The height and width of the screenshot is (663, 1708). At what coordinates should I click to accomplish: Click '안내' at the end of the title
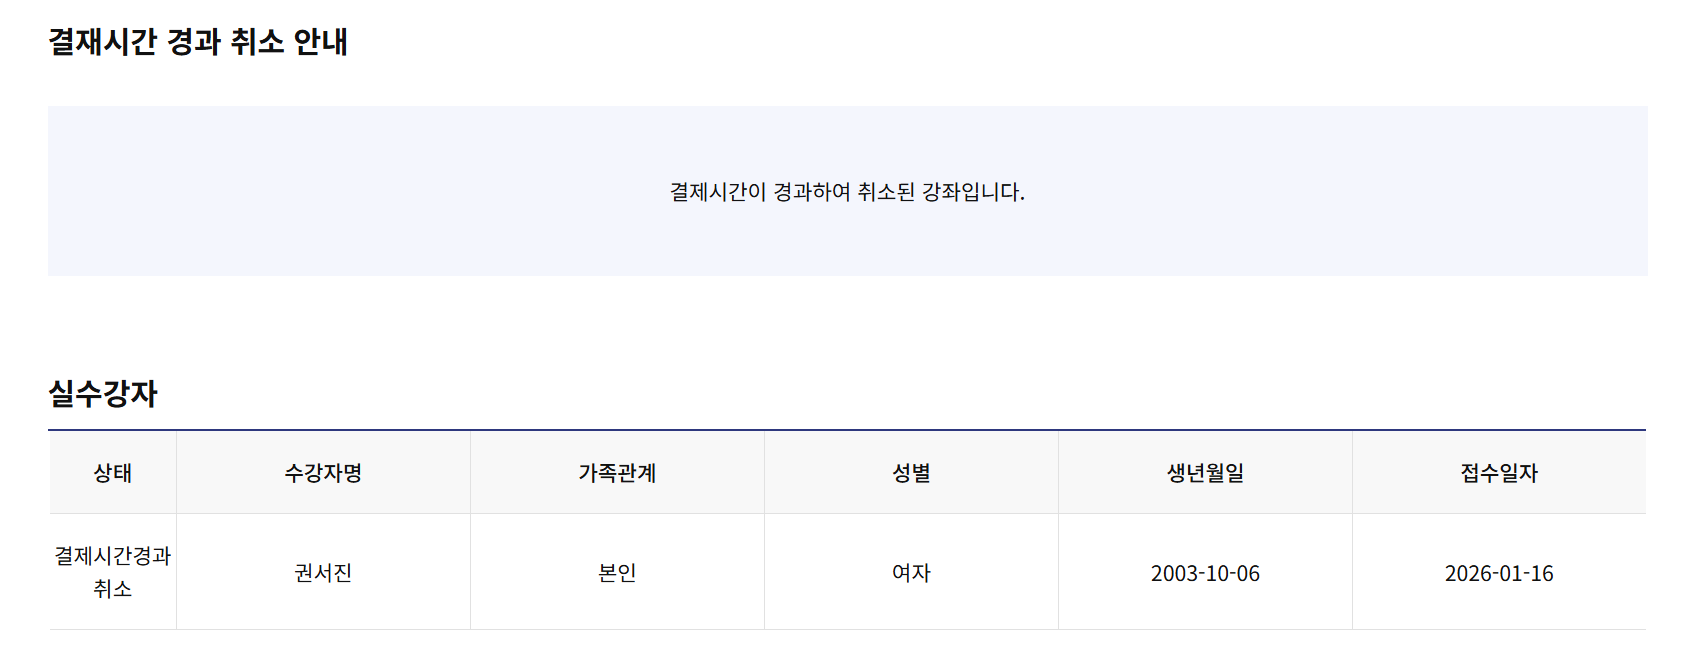pos(320,42)
